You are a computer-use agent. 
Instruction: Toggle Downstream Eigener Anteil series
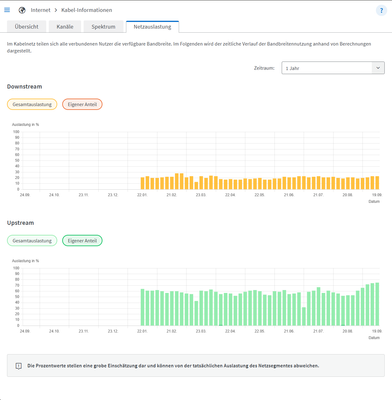[82, 104]
